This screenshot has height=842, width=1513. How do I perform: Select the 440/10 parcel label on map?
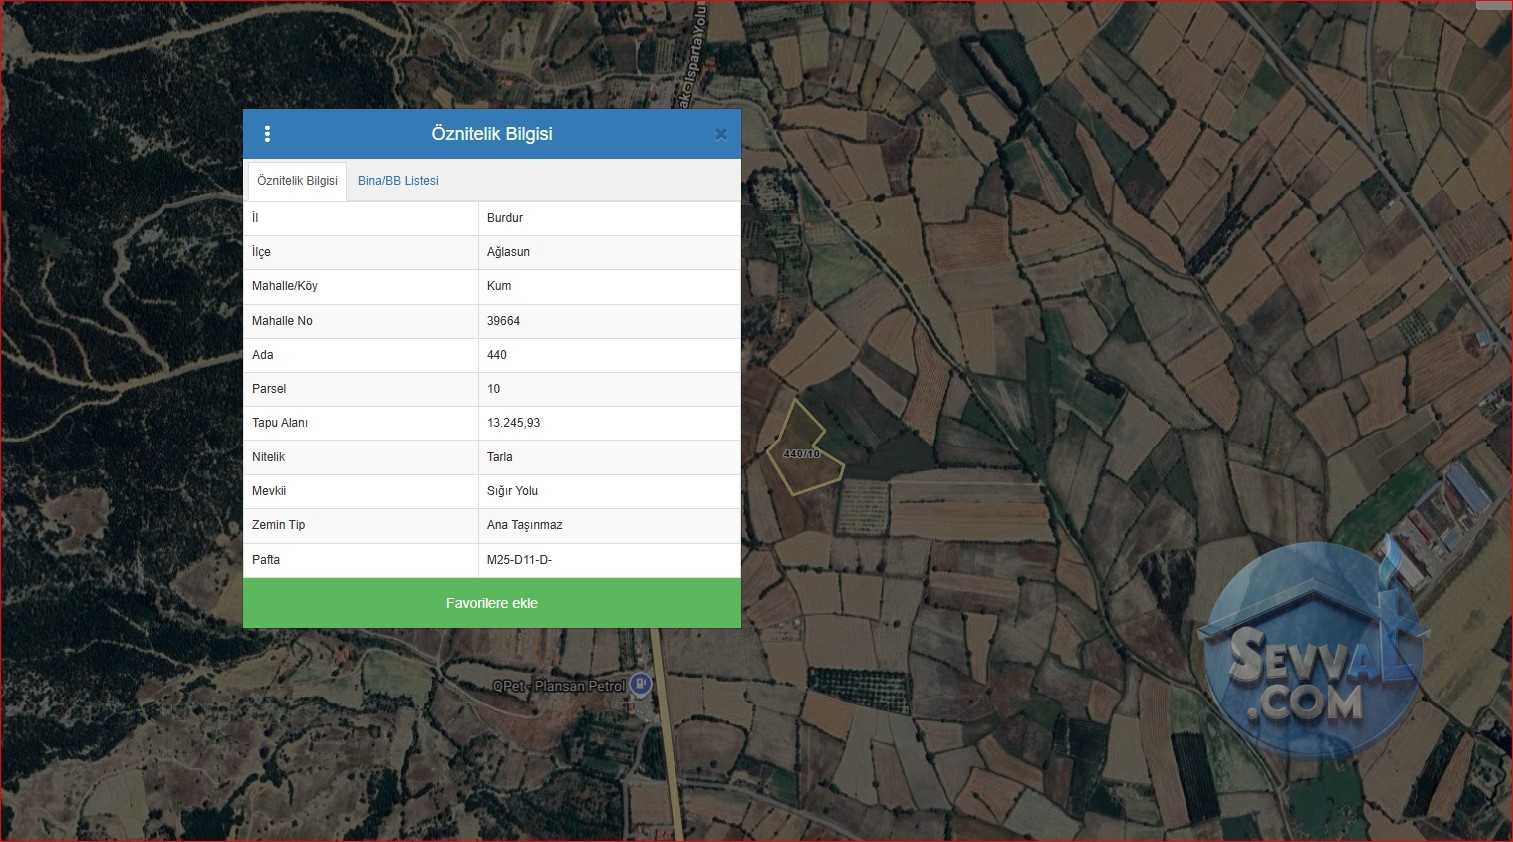801,453
